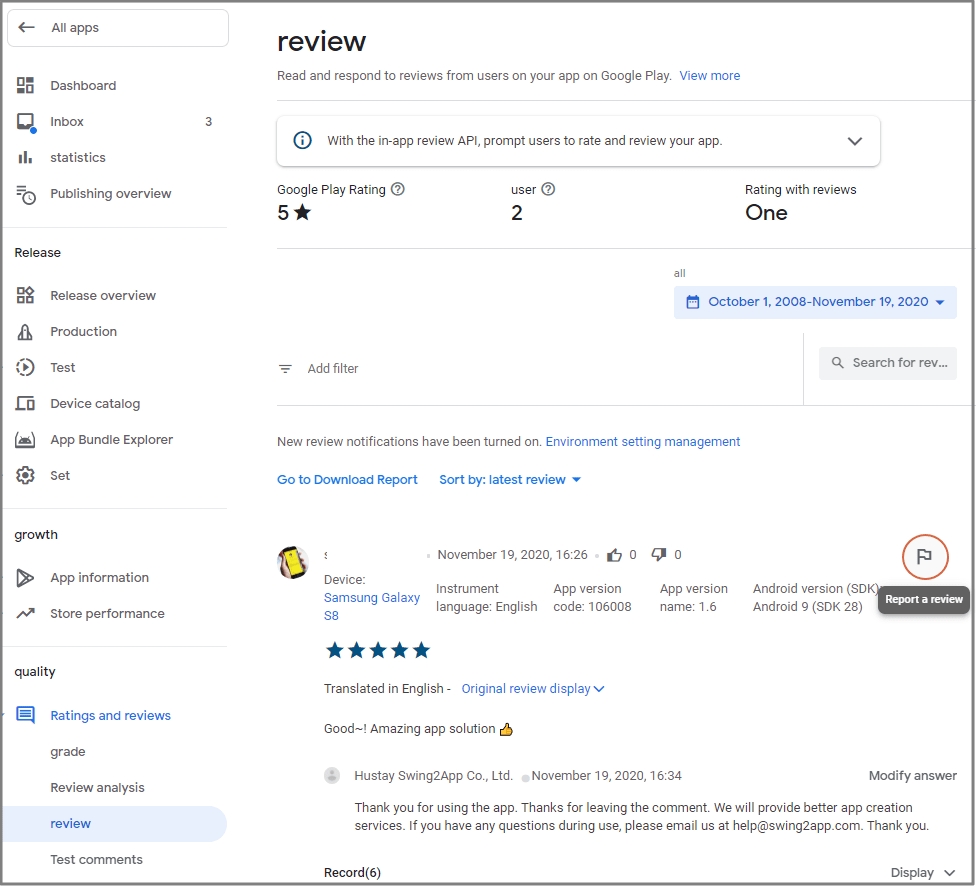This screenshot has width=976, height=886.
Task: Click Go to Download Report link
Action: point(347,480)
